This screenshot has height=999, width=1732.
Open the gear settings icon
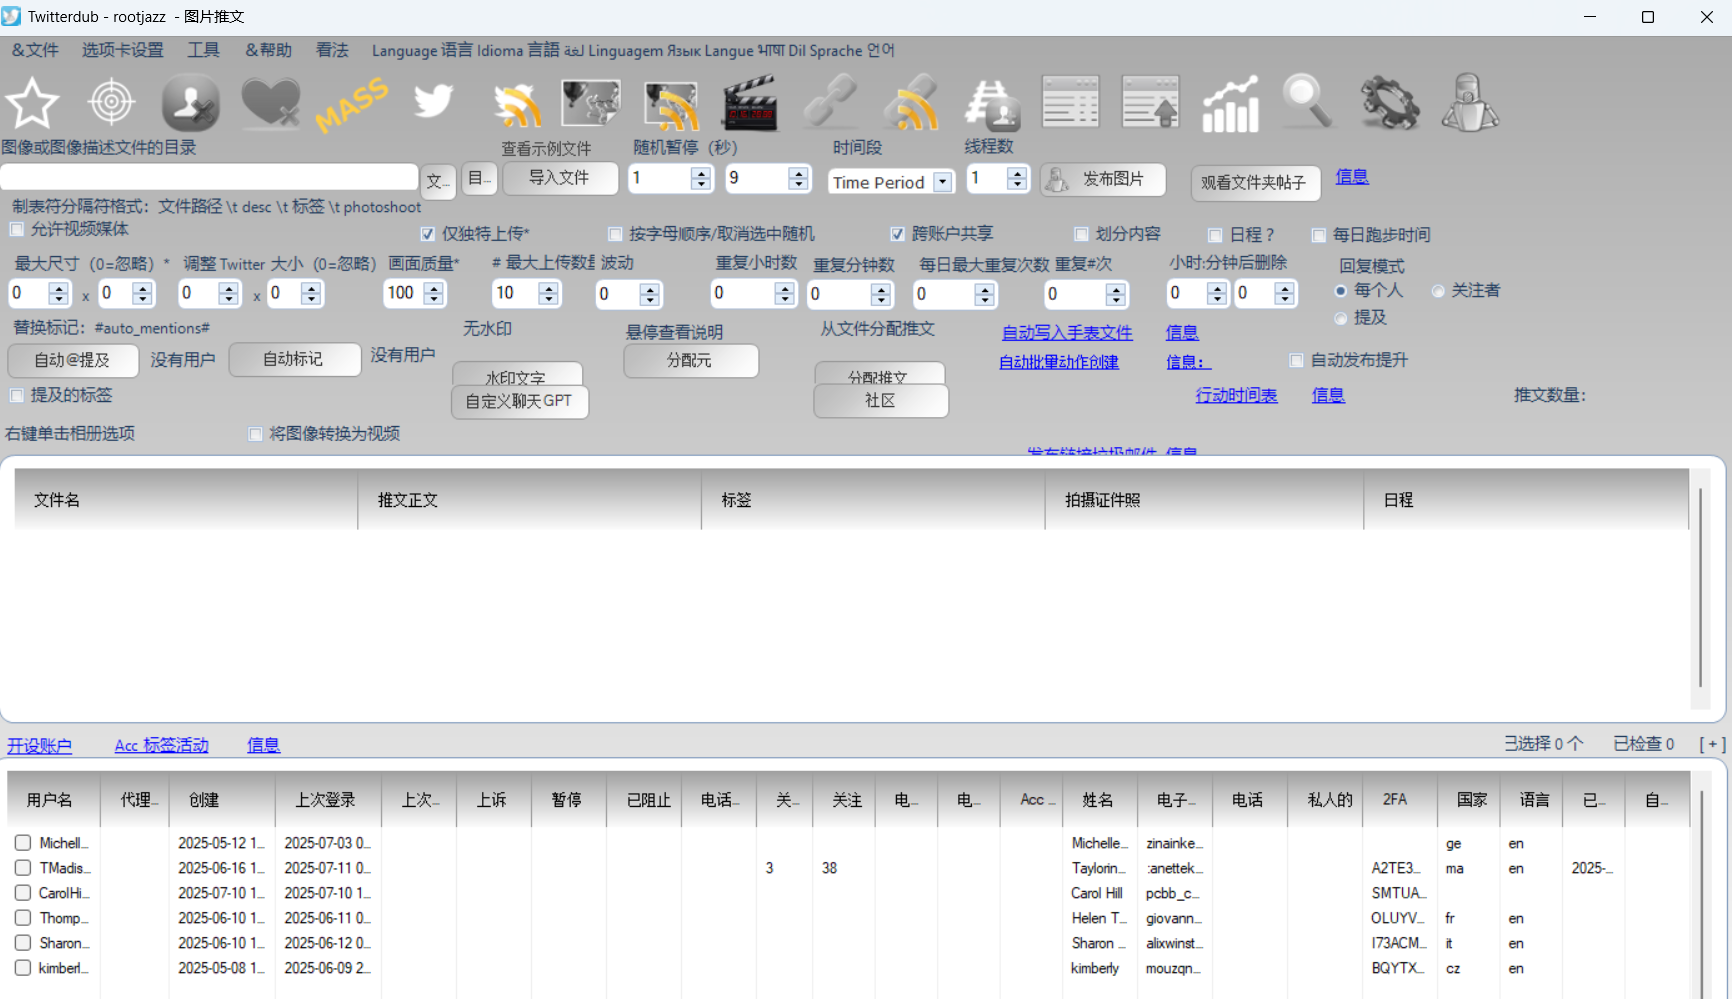coord(1389,103)
